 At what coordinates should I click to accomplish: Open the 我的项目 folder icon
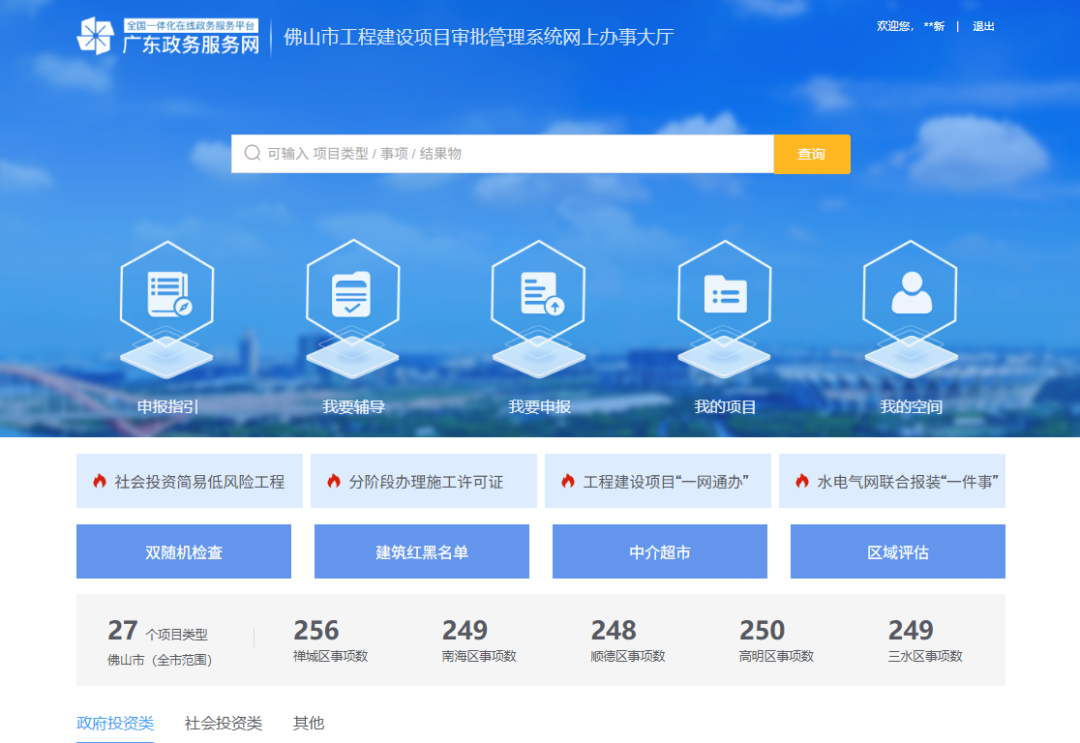725,294
